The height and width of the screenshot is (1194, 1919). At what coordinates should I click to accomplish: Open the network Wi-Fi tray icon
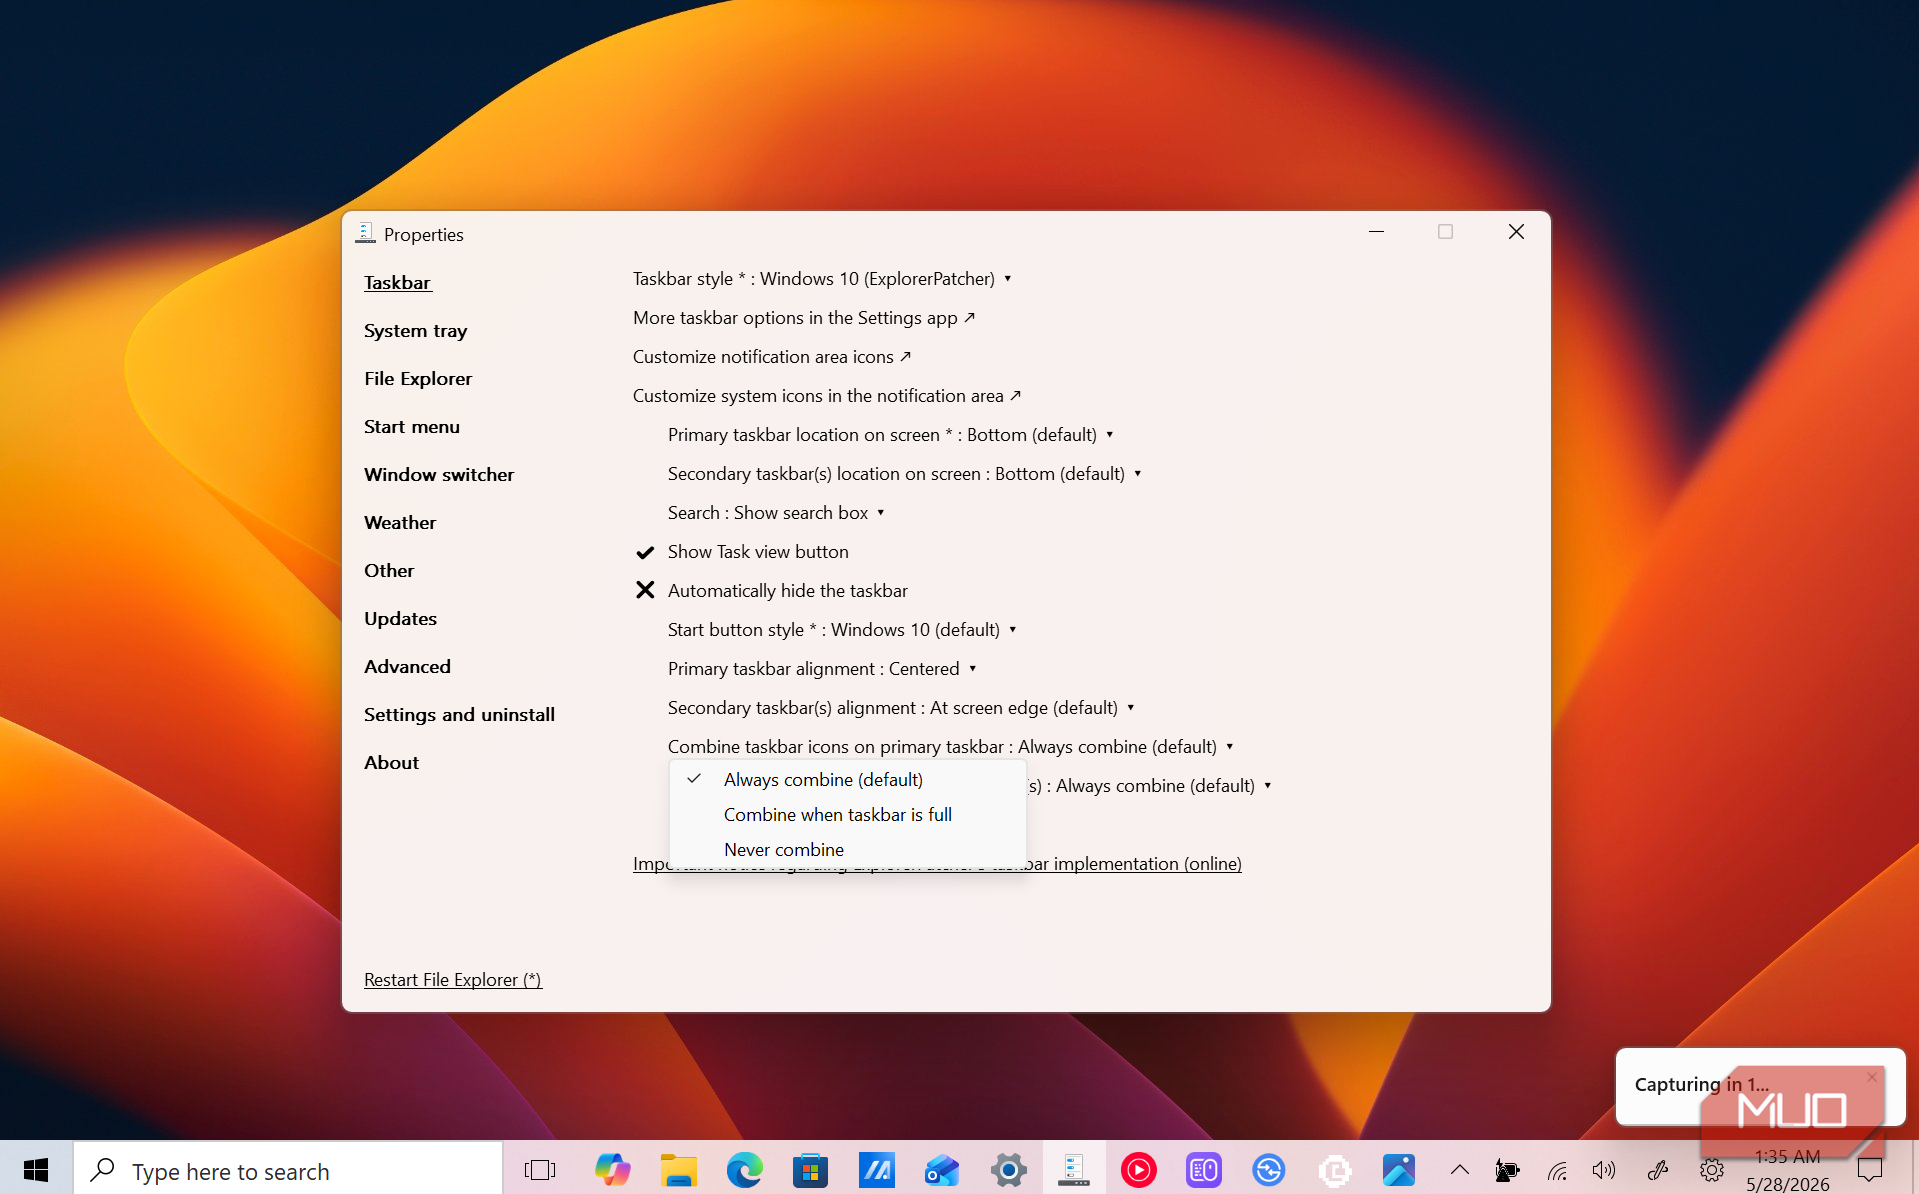1557,1169
